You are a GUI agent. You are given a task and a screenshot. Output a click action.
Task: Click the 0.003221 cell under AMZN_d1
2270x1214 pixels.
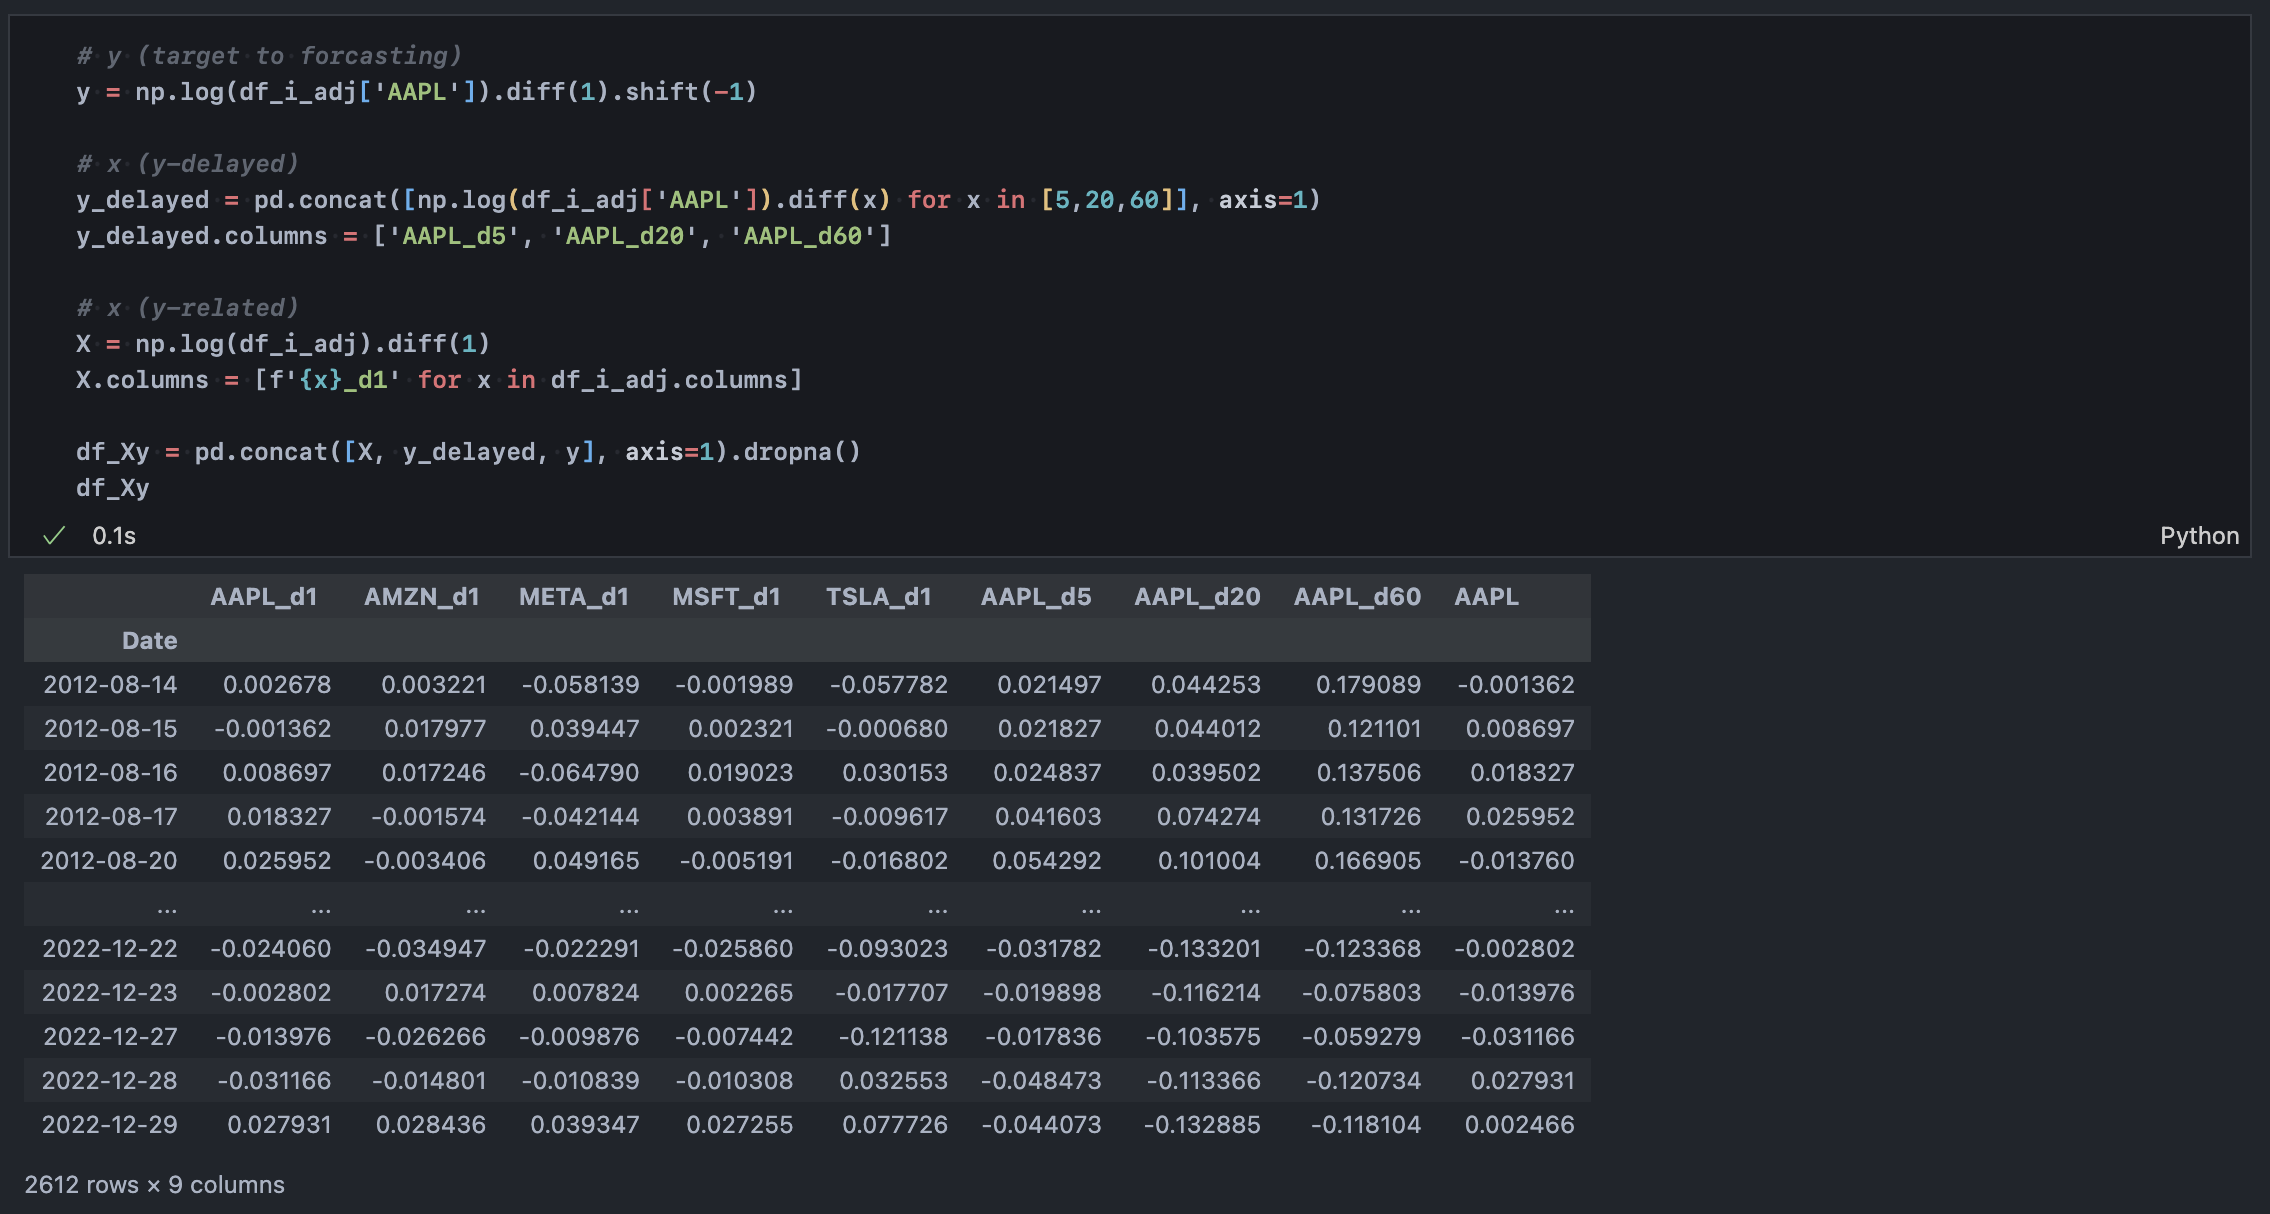point(434,685)
